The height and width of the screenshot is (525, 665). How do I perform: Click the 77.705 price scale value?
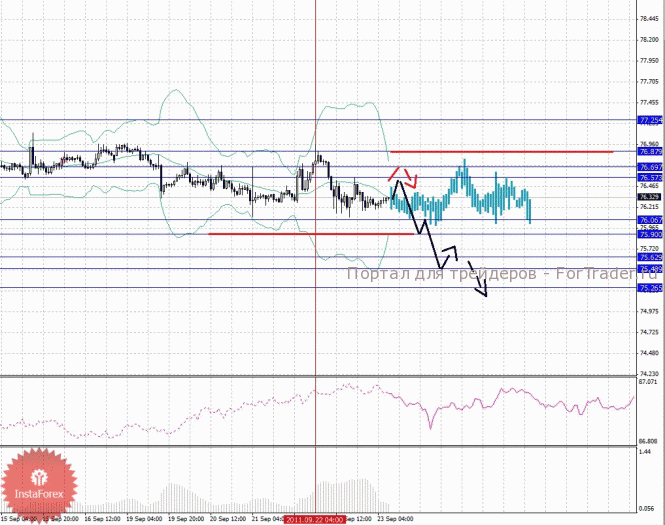(x=649, y=81)
